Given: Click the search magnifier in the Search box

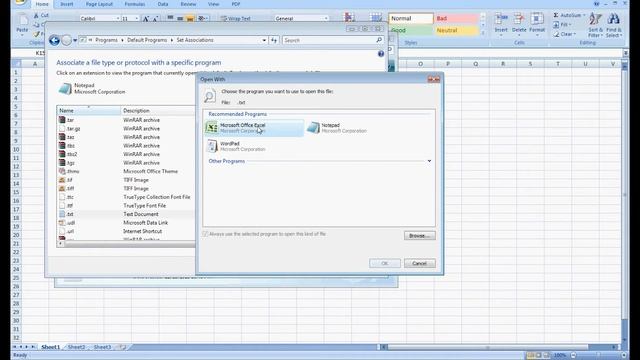Looking at the screenshot, I should [379, 40].
